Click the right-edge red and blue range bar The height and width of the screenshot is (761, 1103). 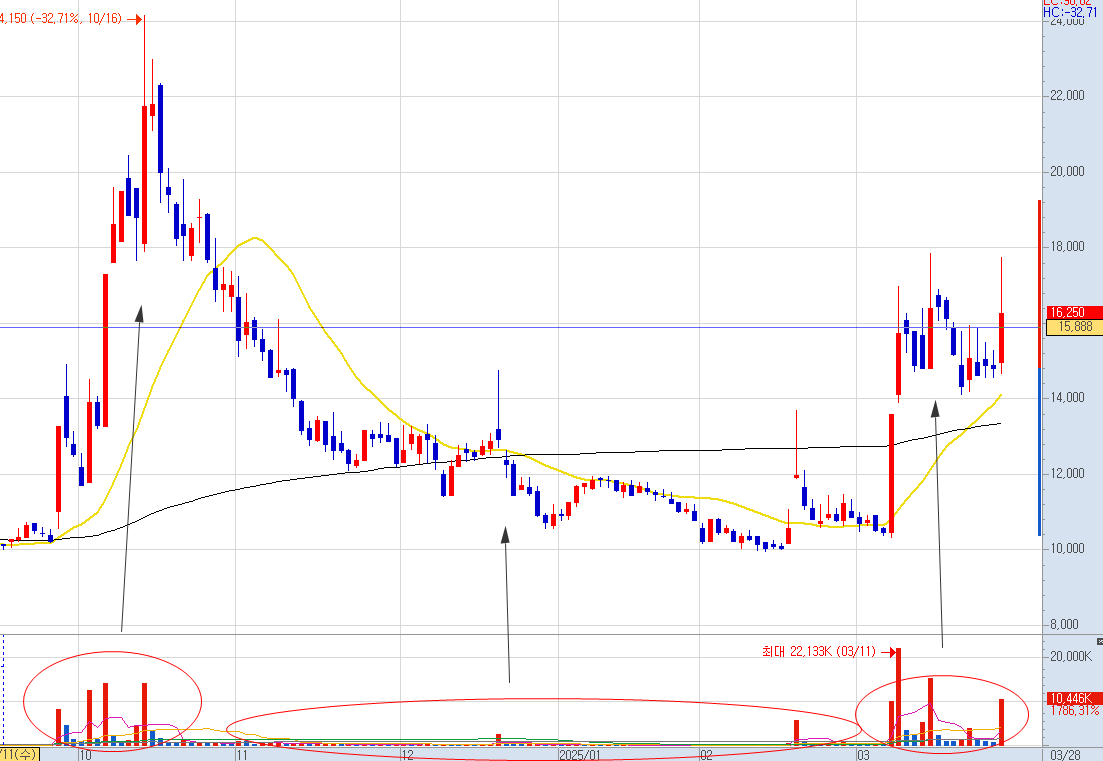click(1039, 368)
